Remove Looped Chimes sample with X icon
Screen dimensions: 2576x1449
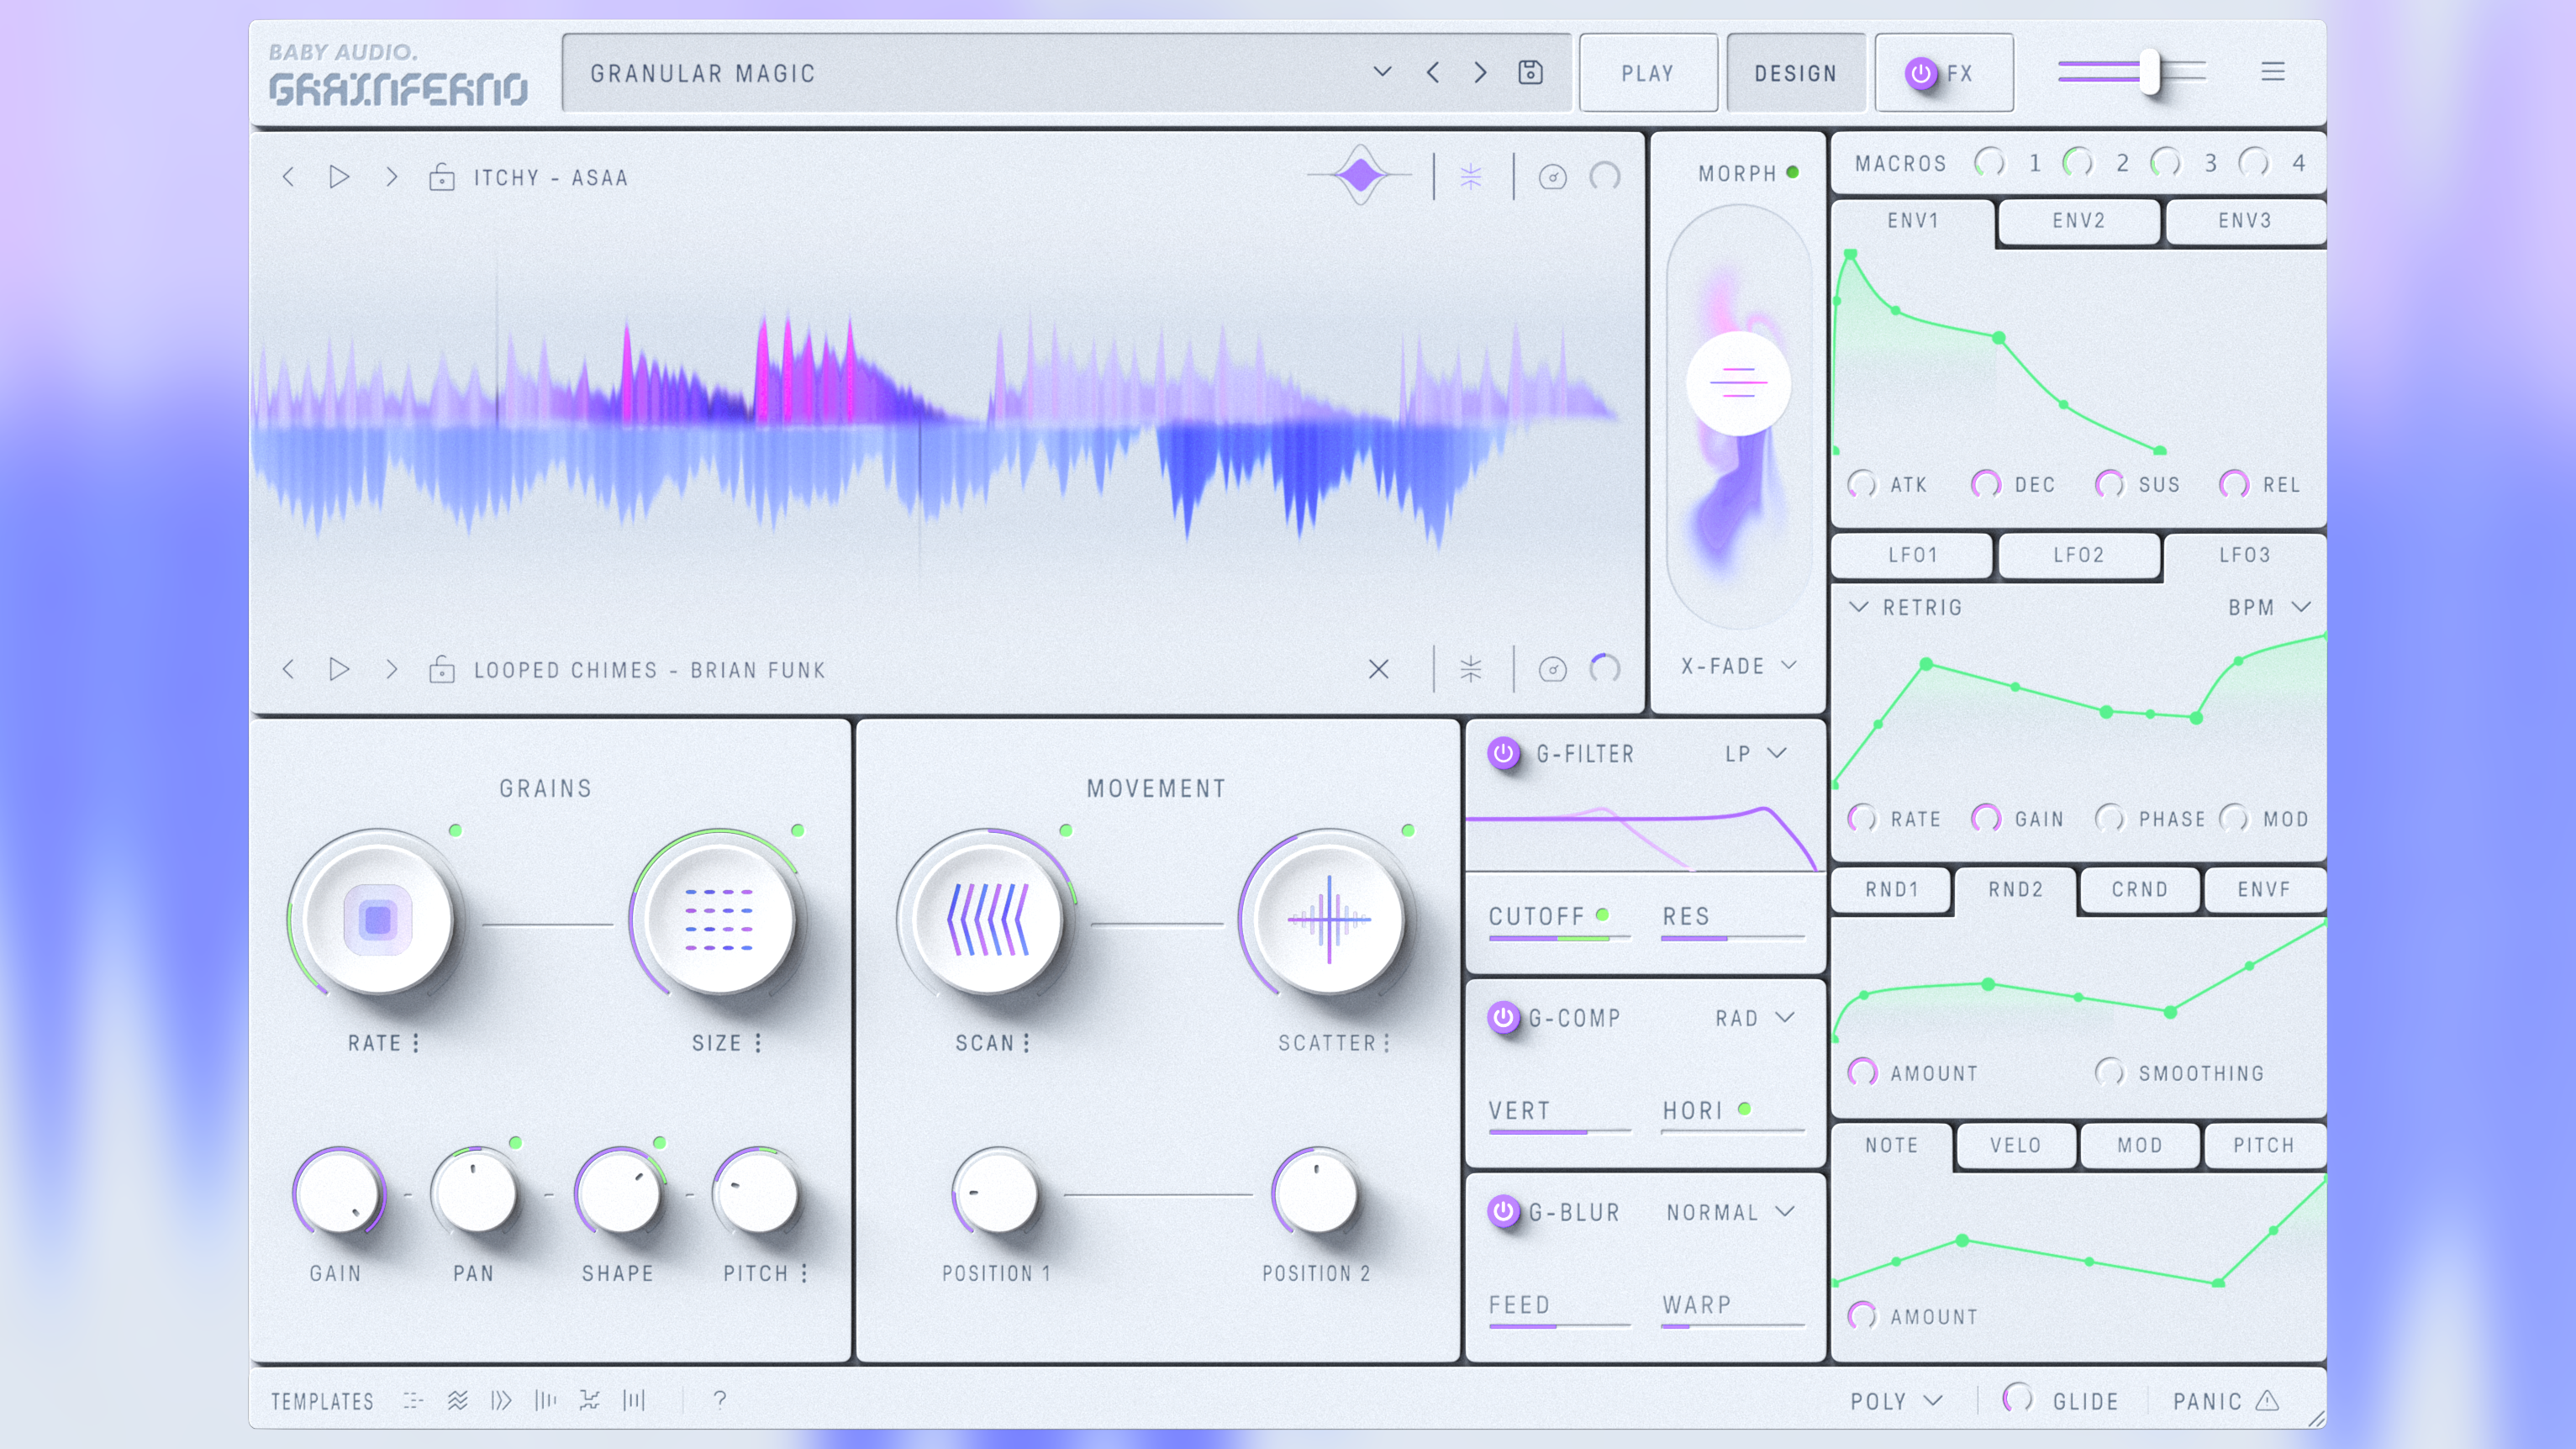point(1378,669)
